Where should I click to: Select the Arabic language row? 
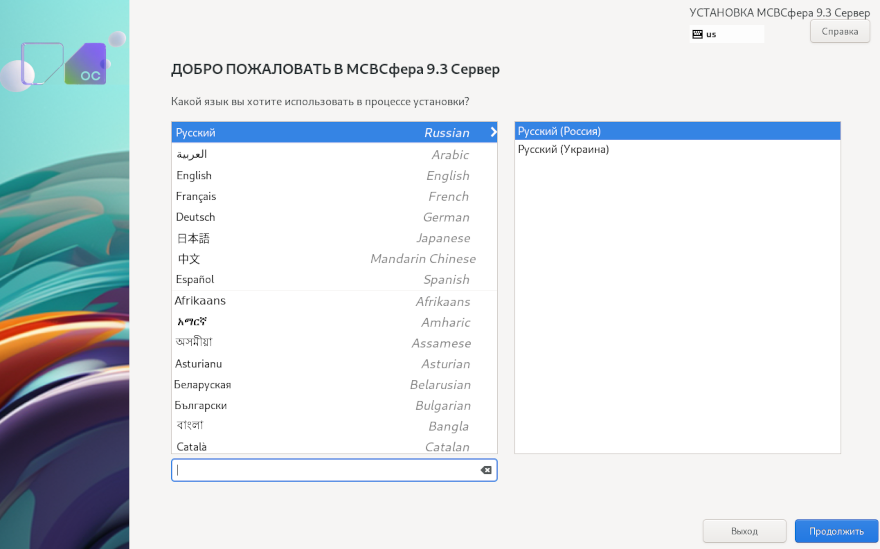coord(334,154)
